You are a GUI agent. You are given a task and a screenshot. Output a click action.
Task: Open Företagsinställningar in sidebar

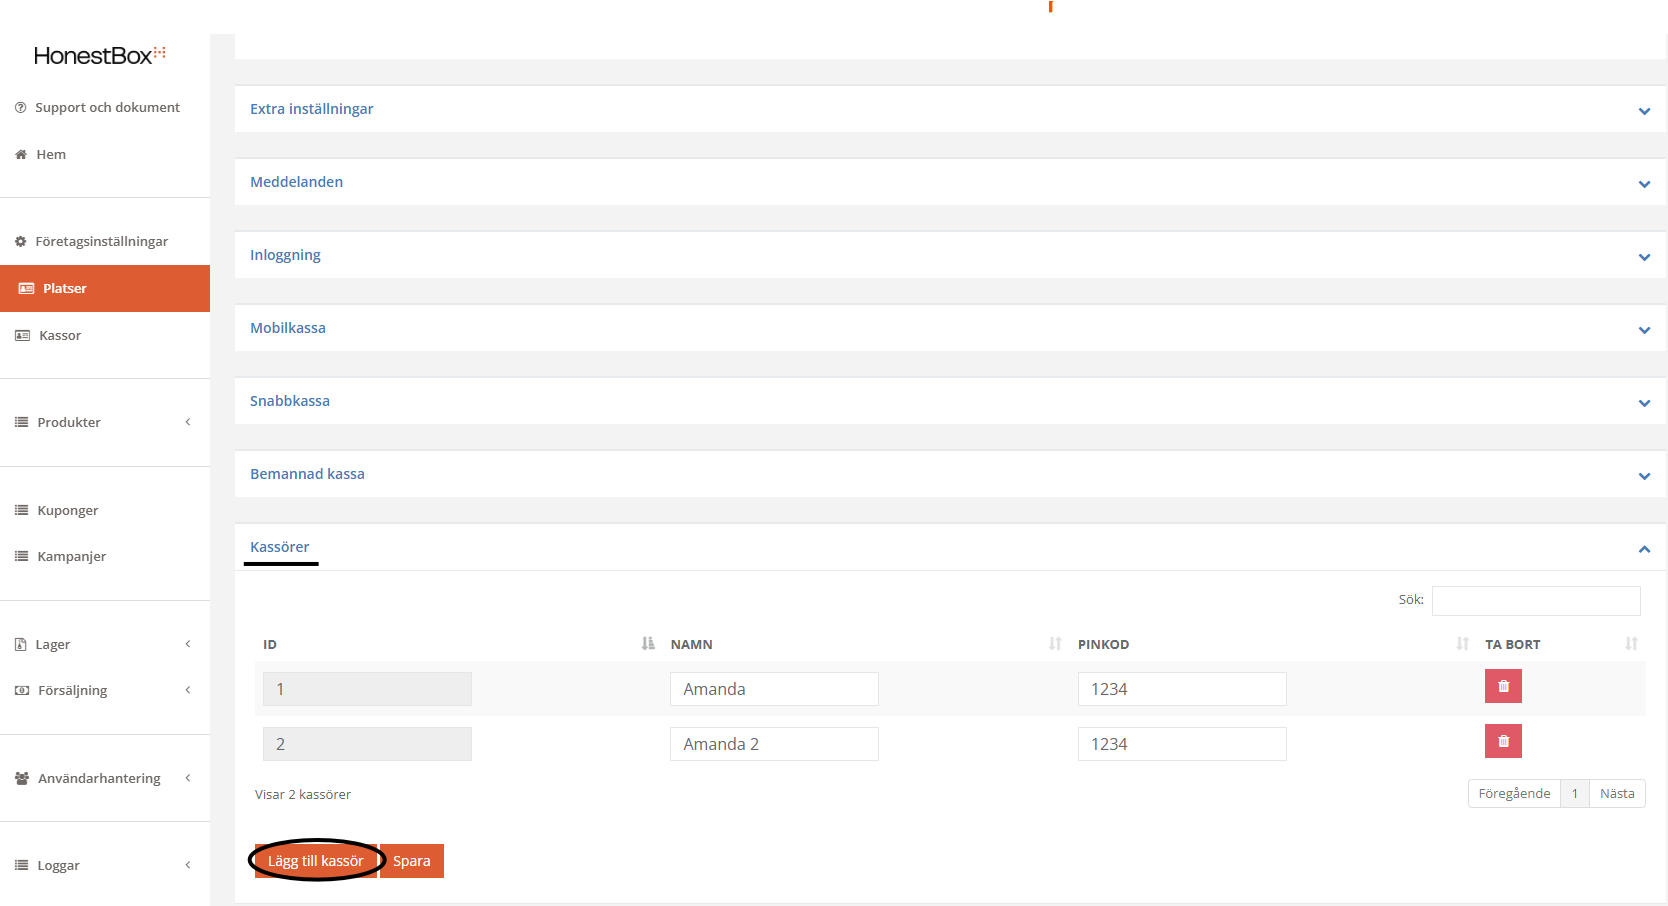pos(101,242)
